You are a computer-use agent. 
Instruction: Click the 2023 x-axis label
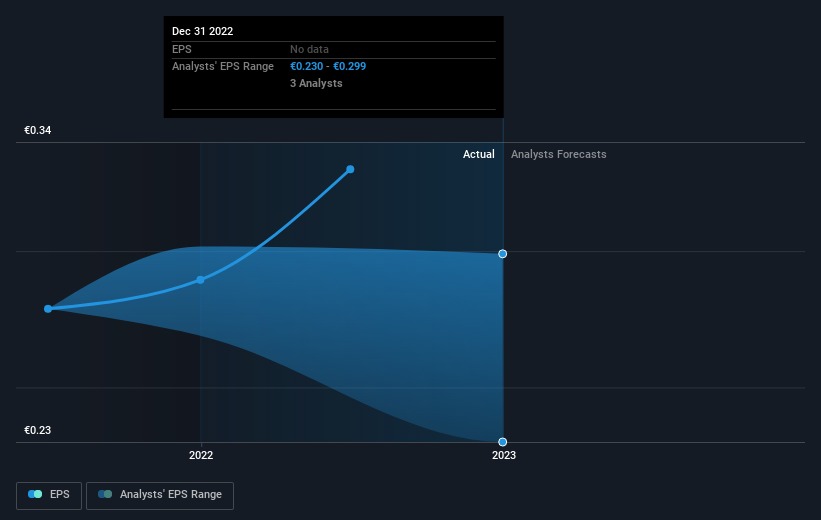click(504, 455)
